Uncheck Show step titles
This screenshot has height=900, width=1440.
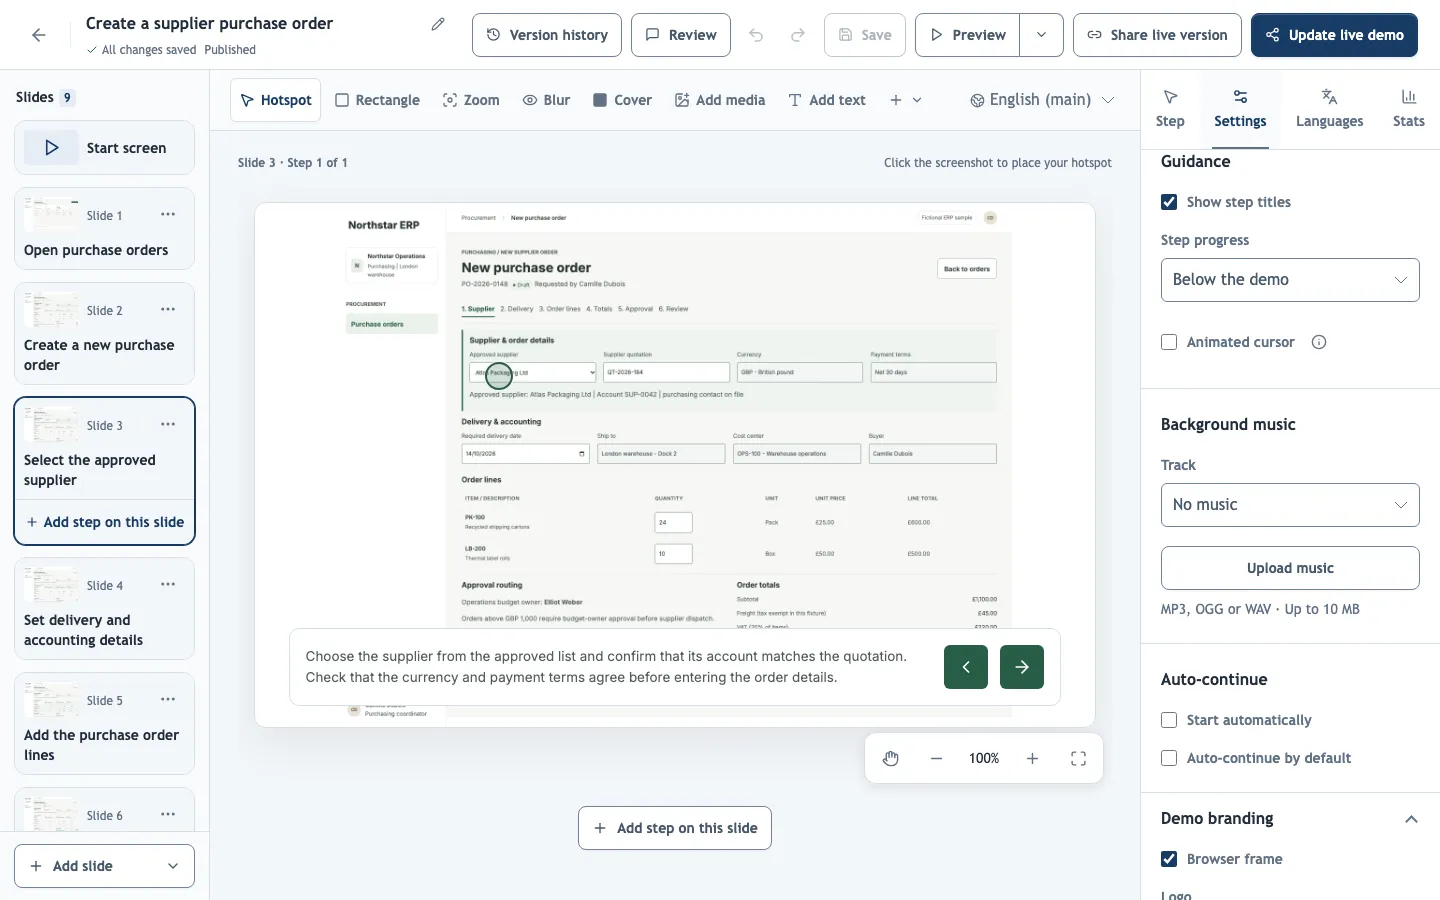(1169, 202)
